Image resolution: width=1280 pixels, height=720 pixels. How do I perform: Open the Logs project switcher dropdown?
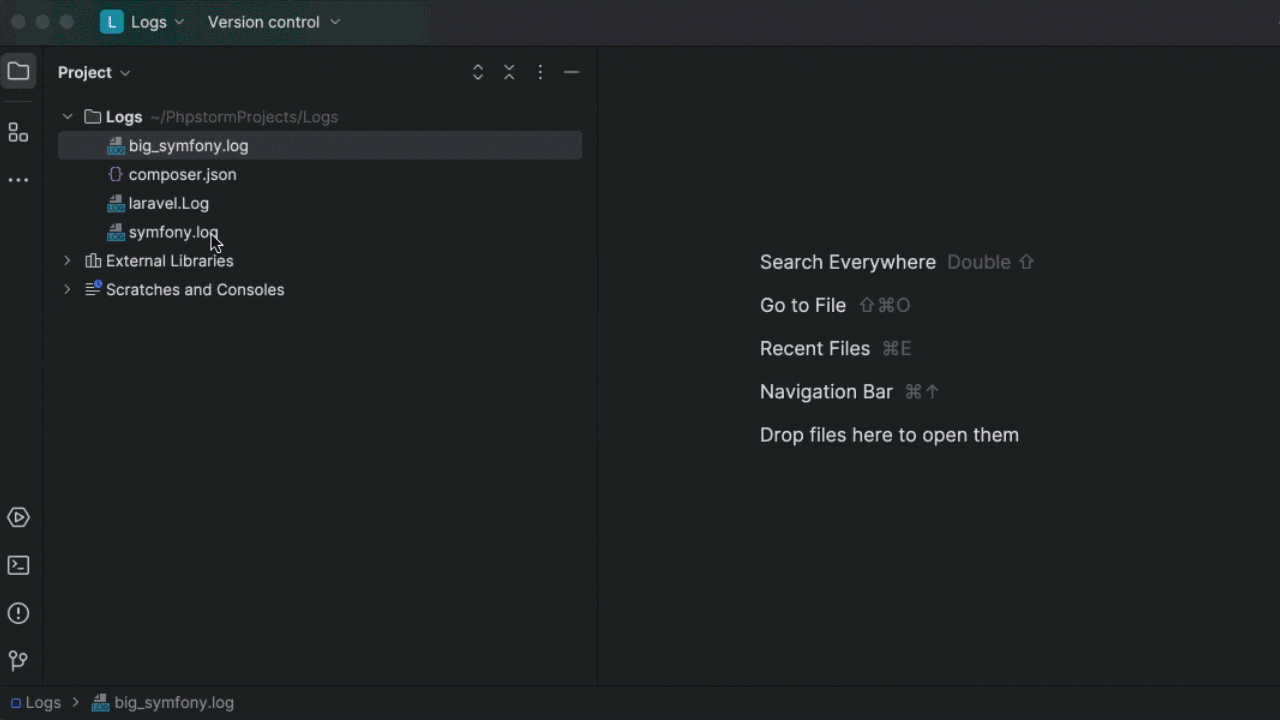pyautogui.click(x=144, y=22)
